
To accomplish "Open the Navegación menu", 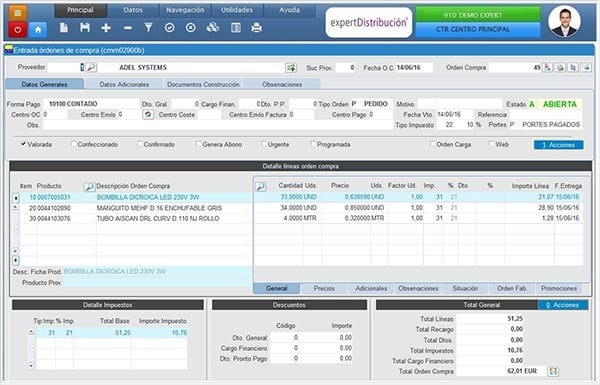I will (x=185, y=10).
